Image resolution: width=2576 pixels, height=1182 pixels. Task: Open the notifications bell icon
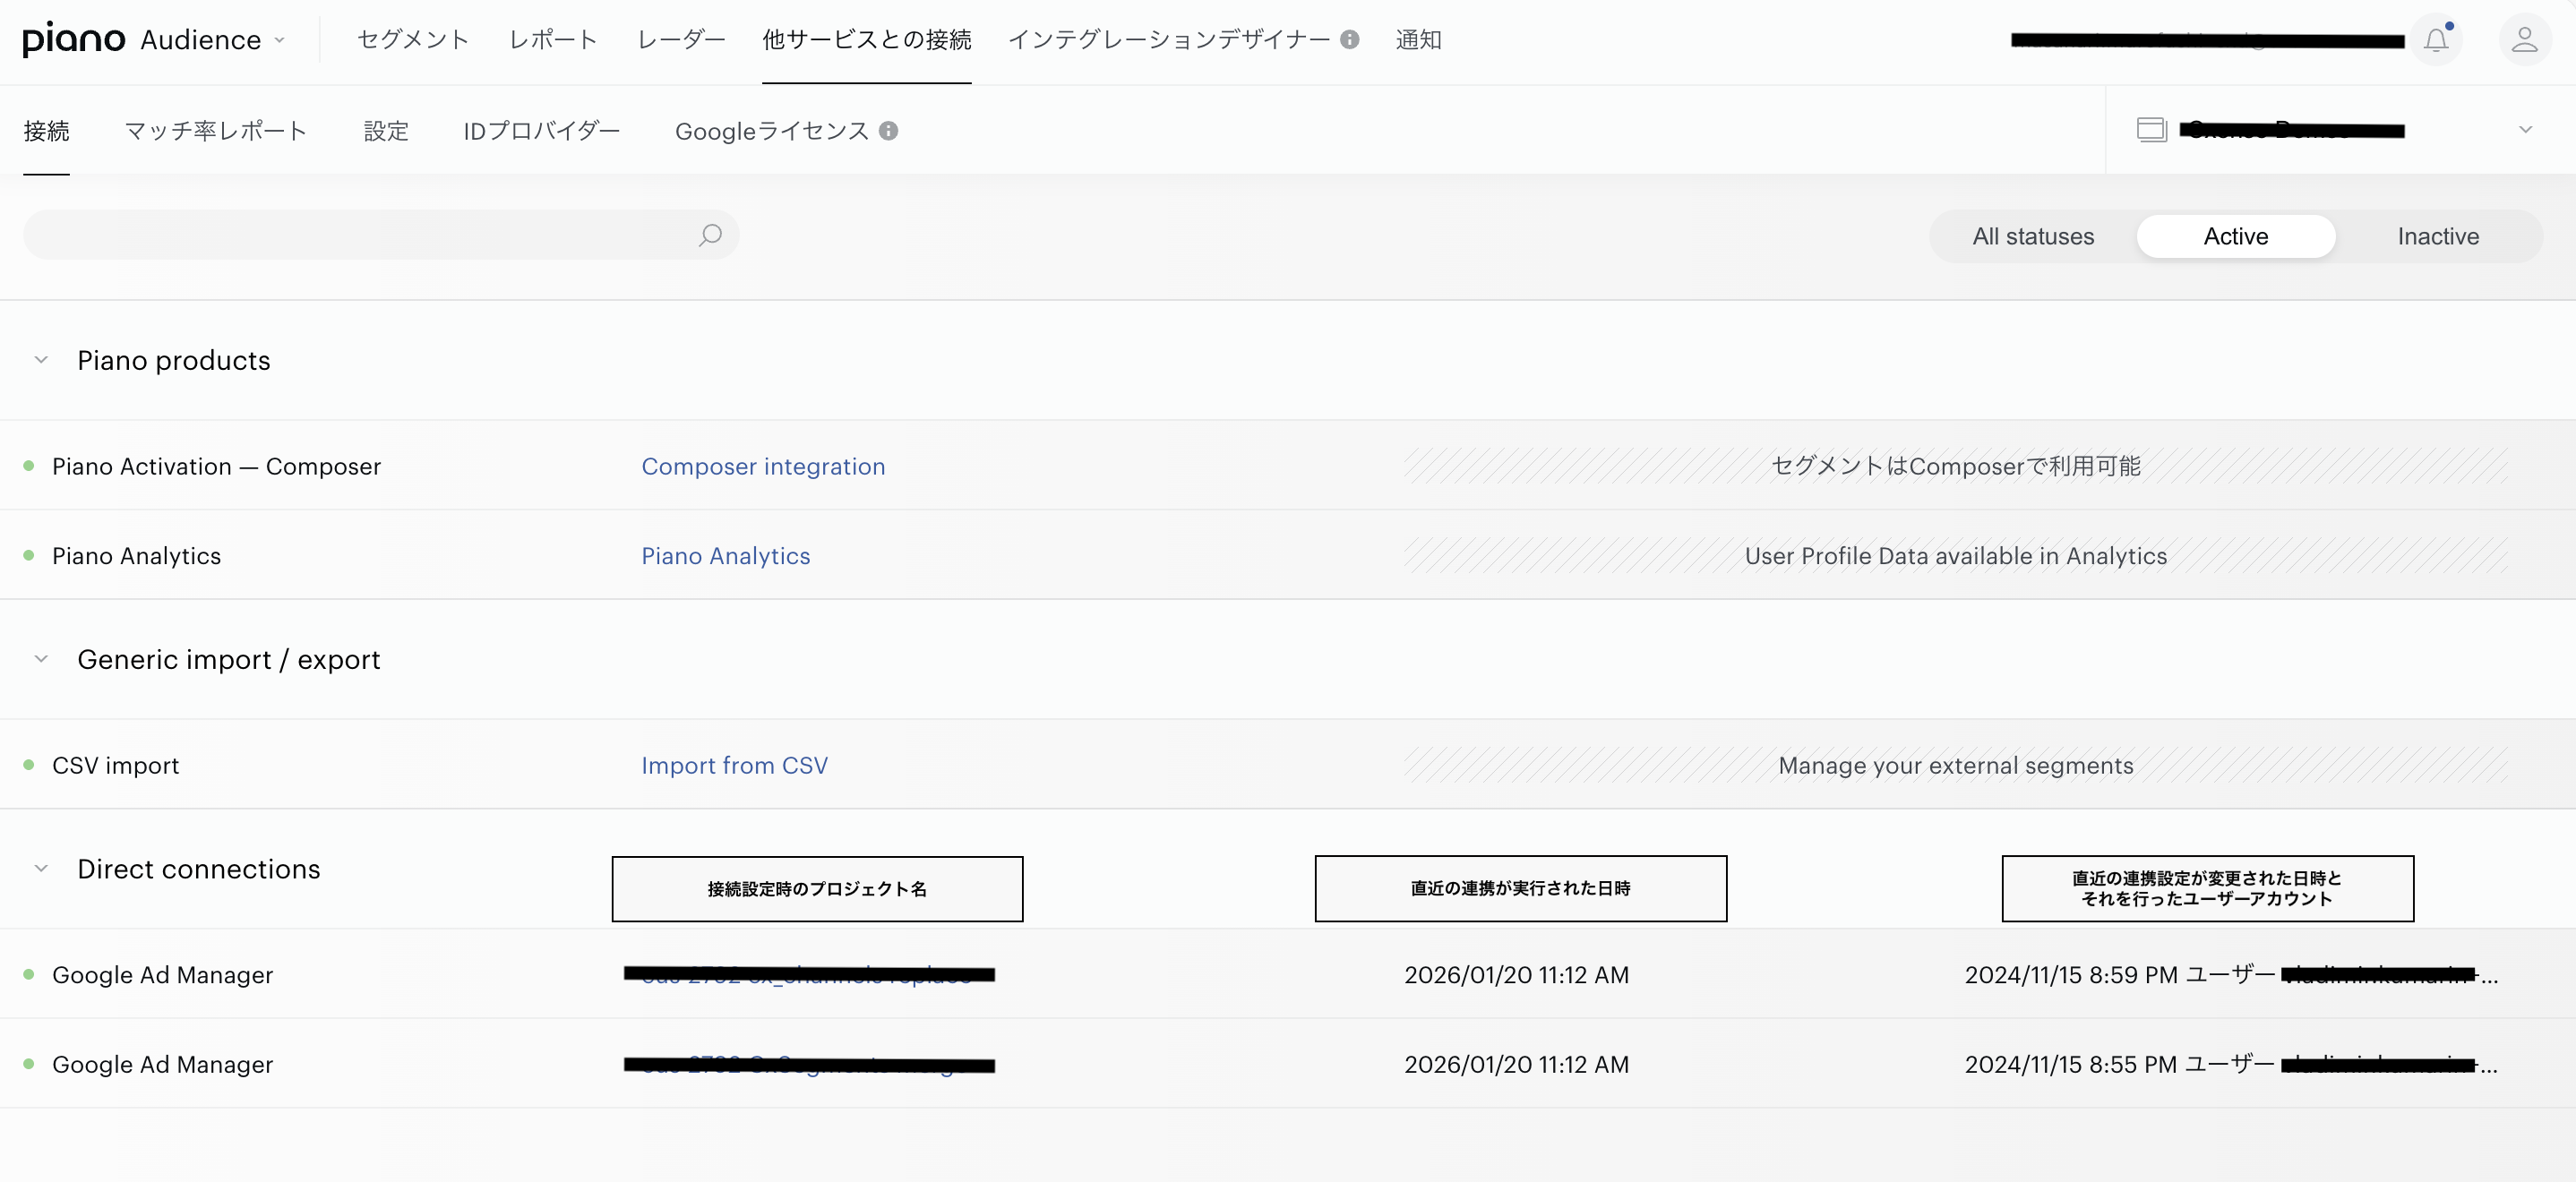[2436, 40]
